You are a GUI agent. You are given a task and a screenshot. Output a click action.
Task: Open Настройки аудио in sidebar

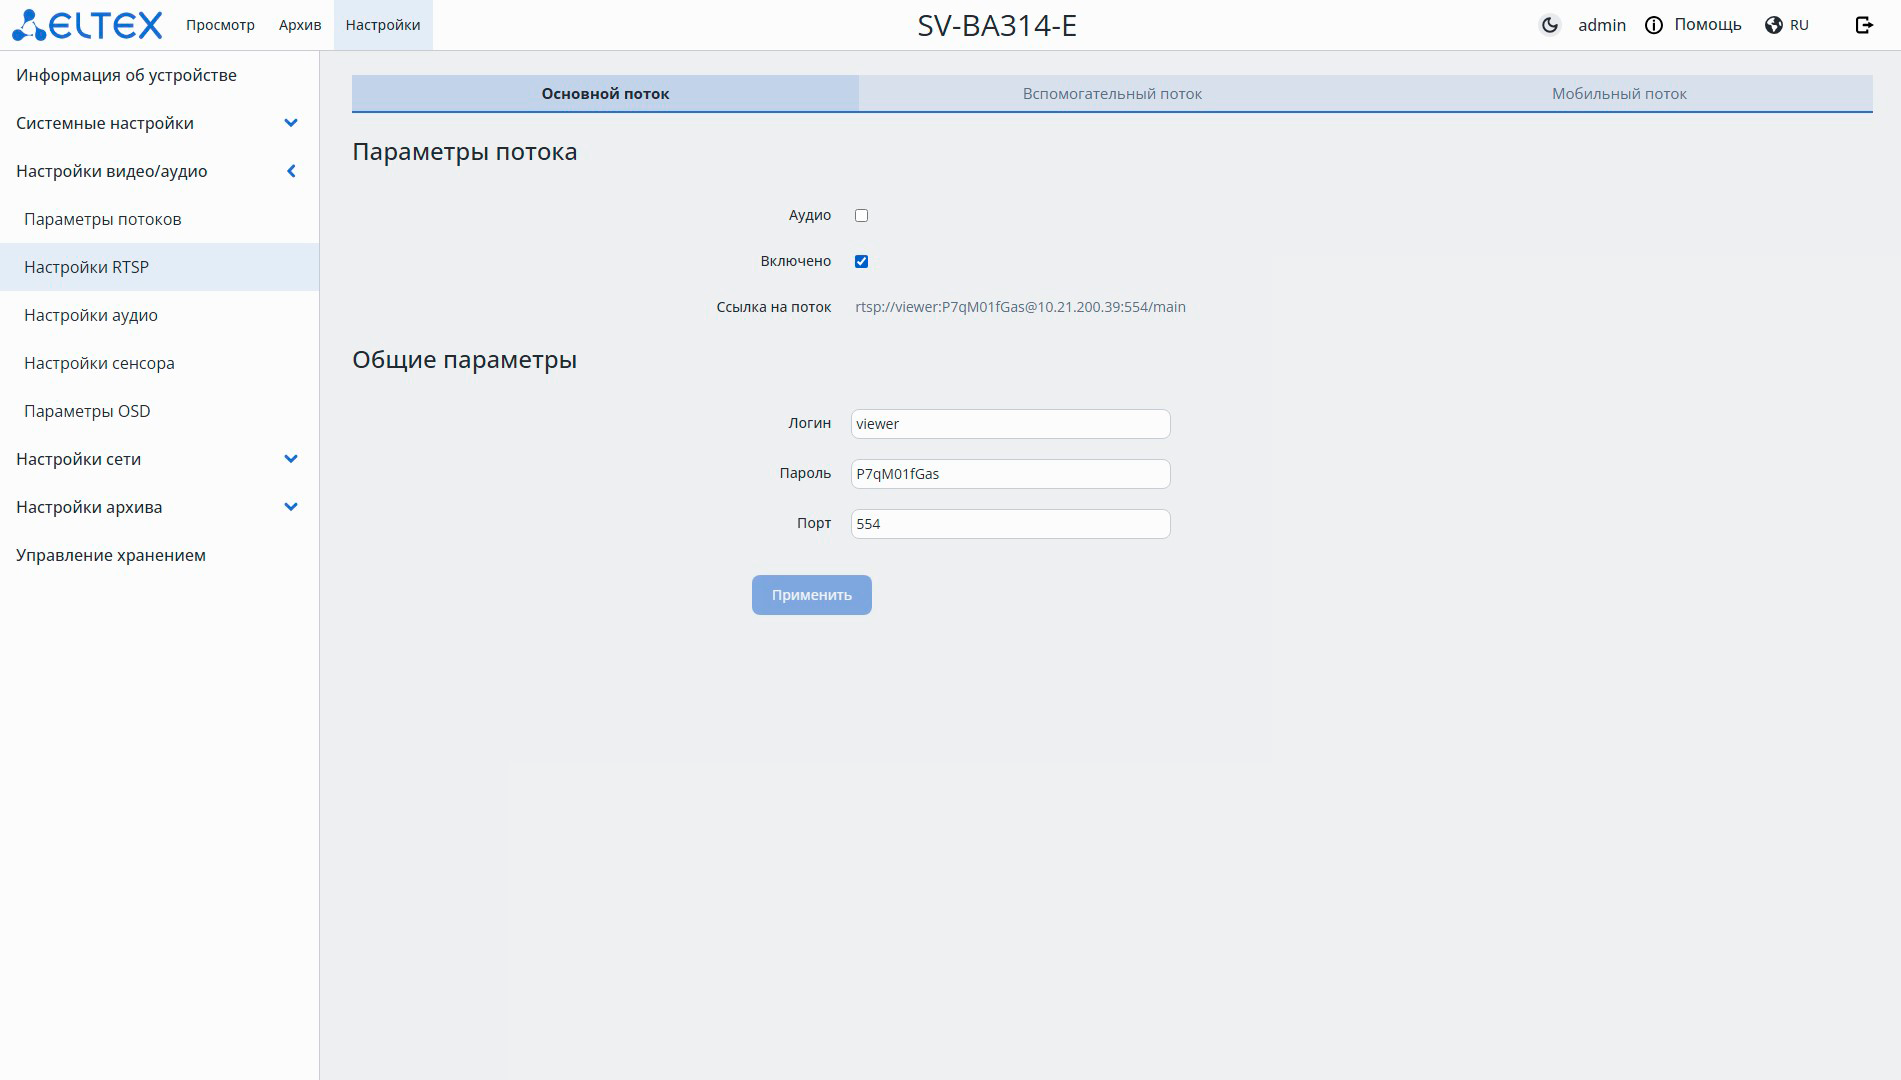click(x=160, y=315)
